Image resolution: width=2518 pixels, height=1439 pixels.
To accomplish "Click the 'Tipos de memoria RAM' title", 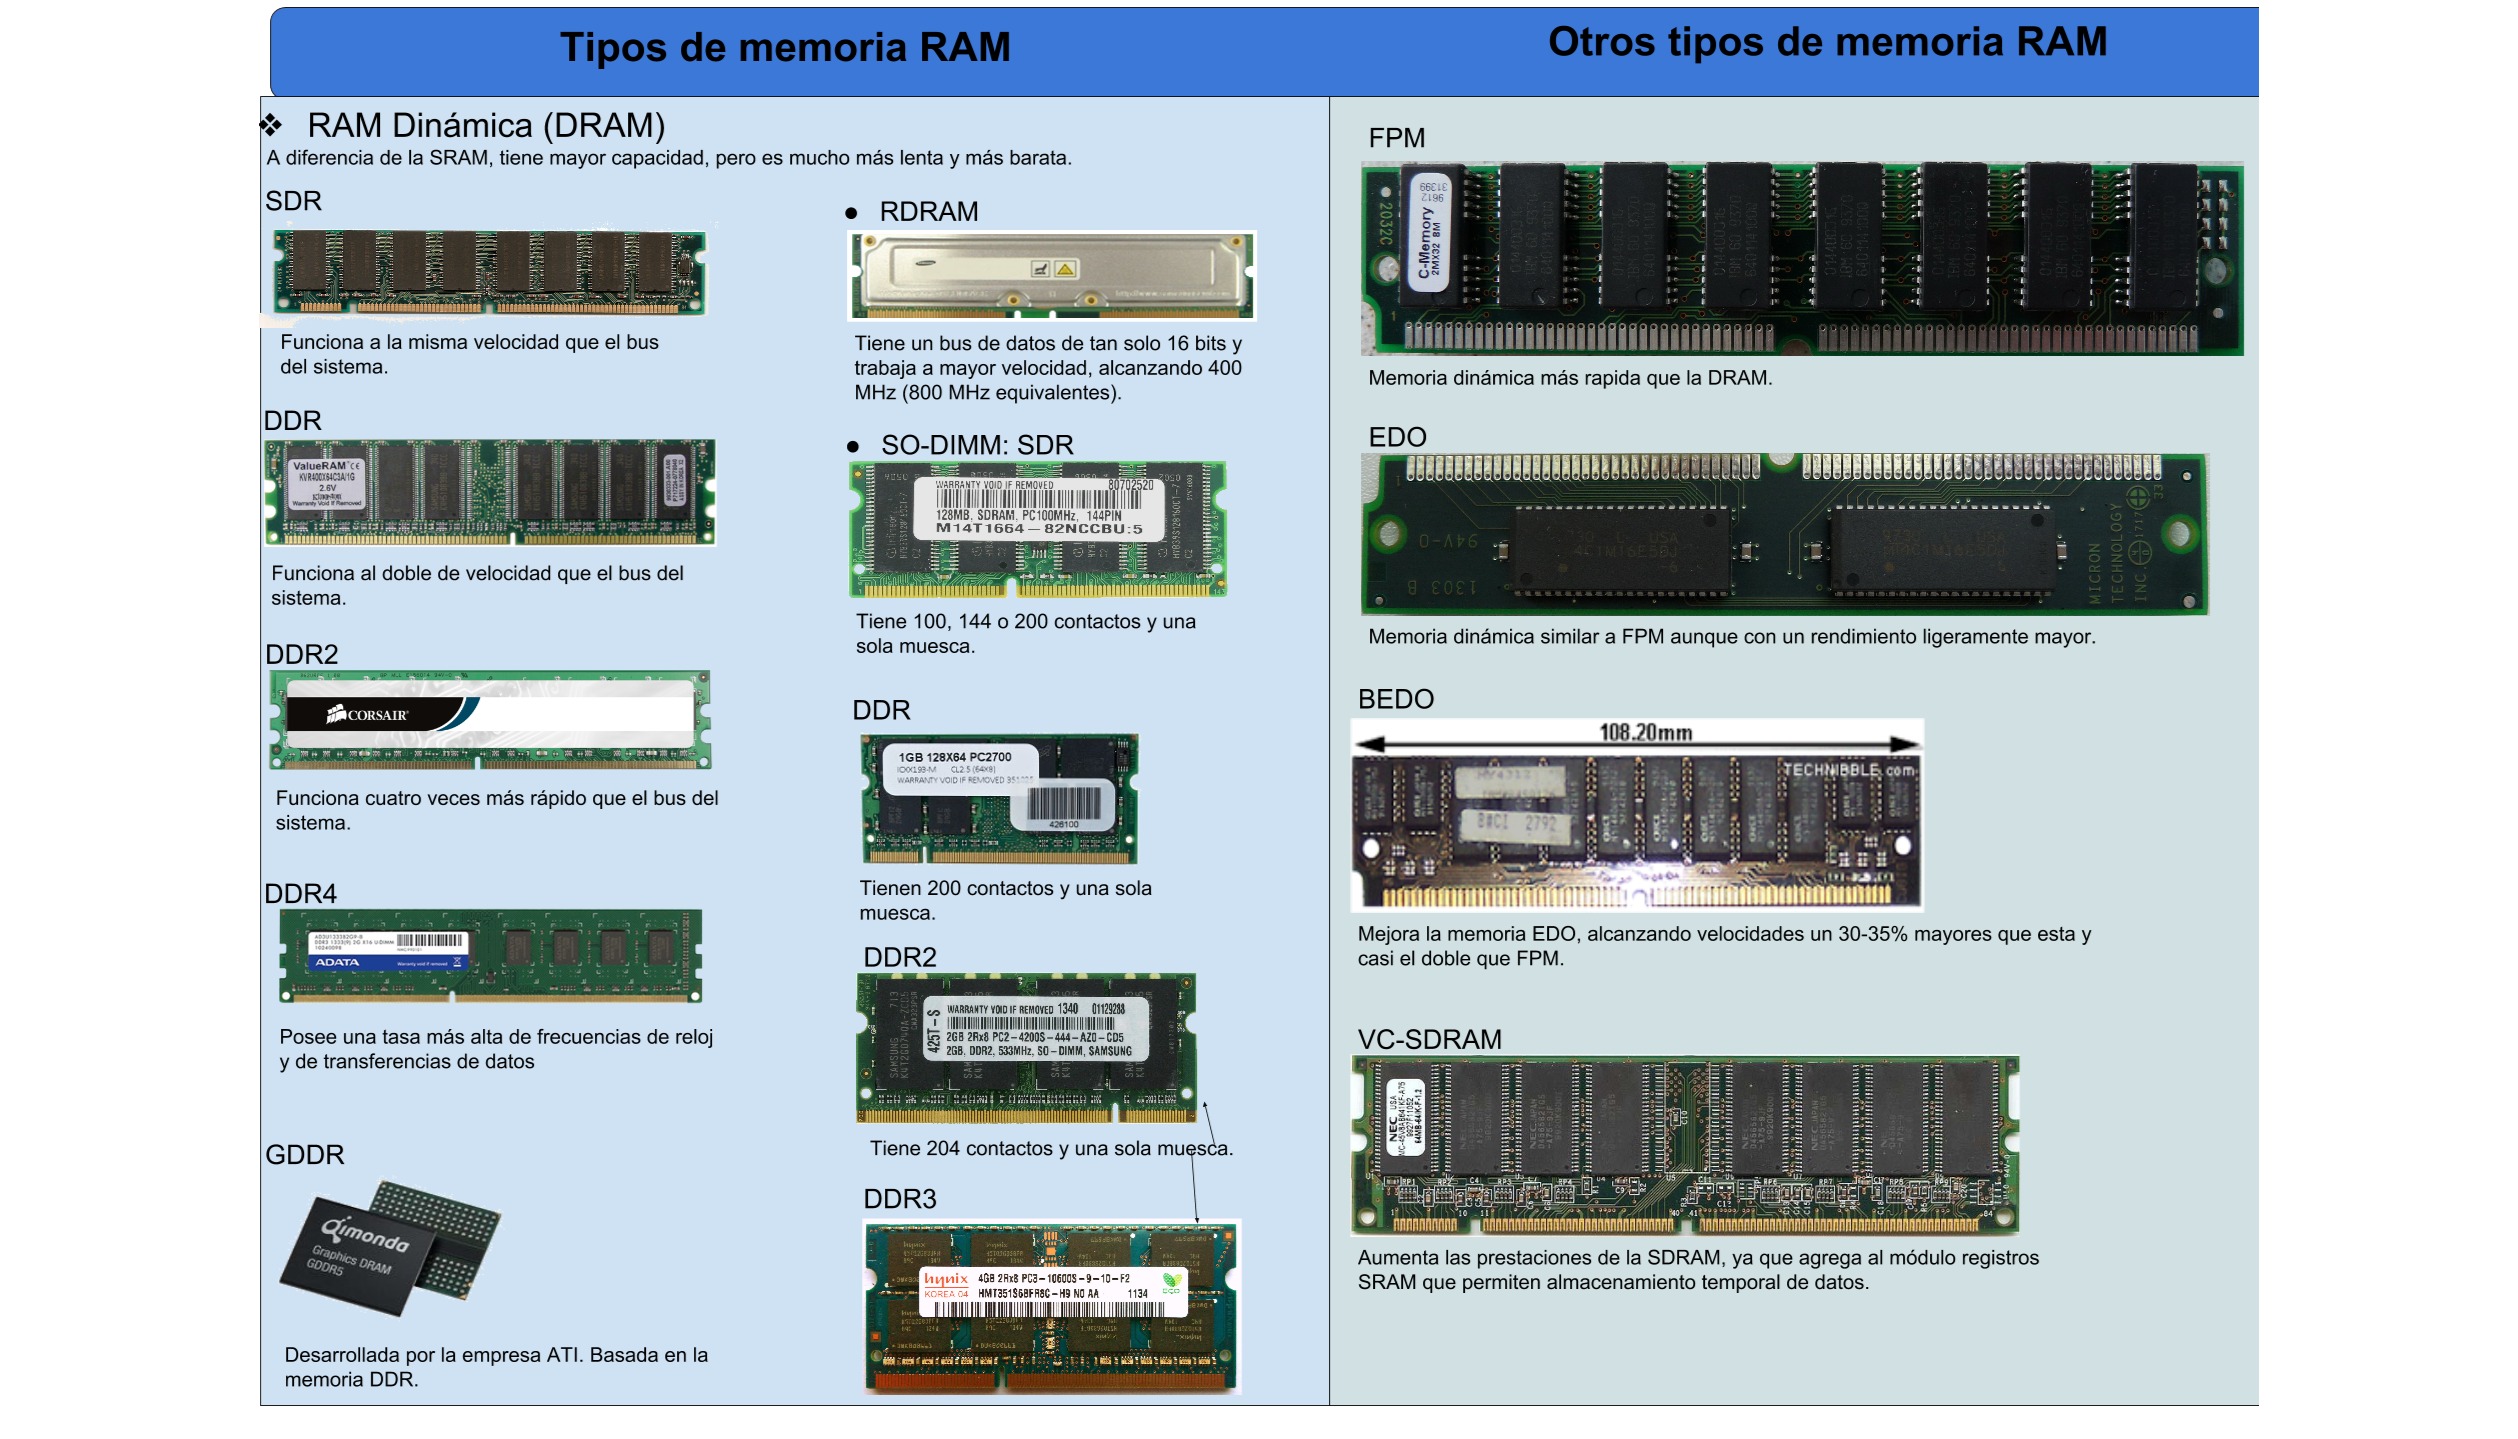I will (x=785, y=47).
